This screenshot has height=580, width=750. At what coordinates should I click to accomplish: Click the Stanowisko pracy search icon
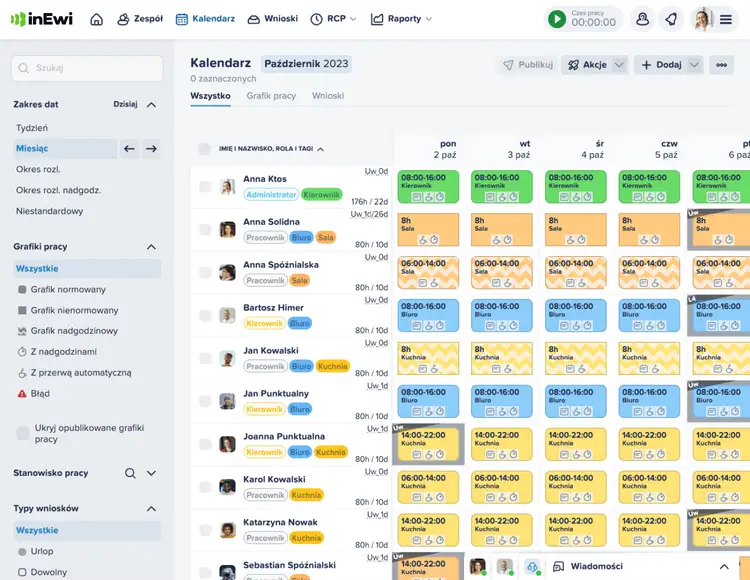click(130, 473)
